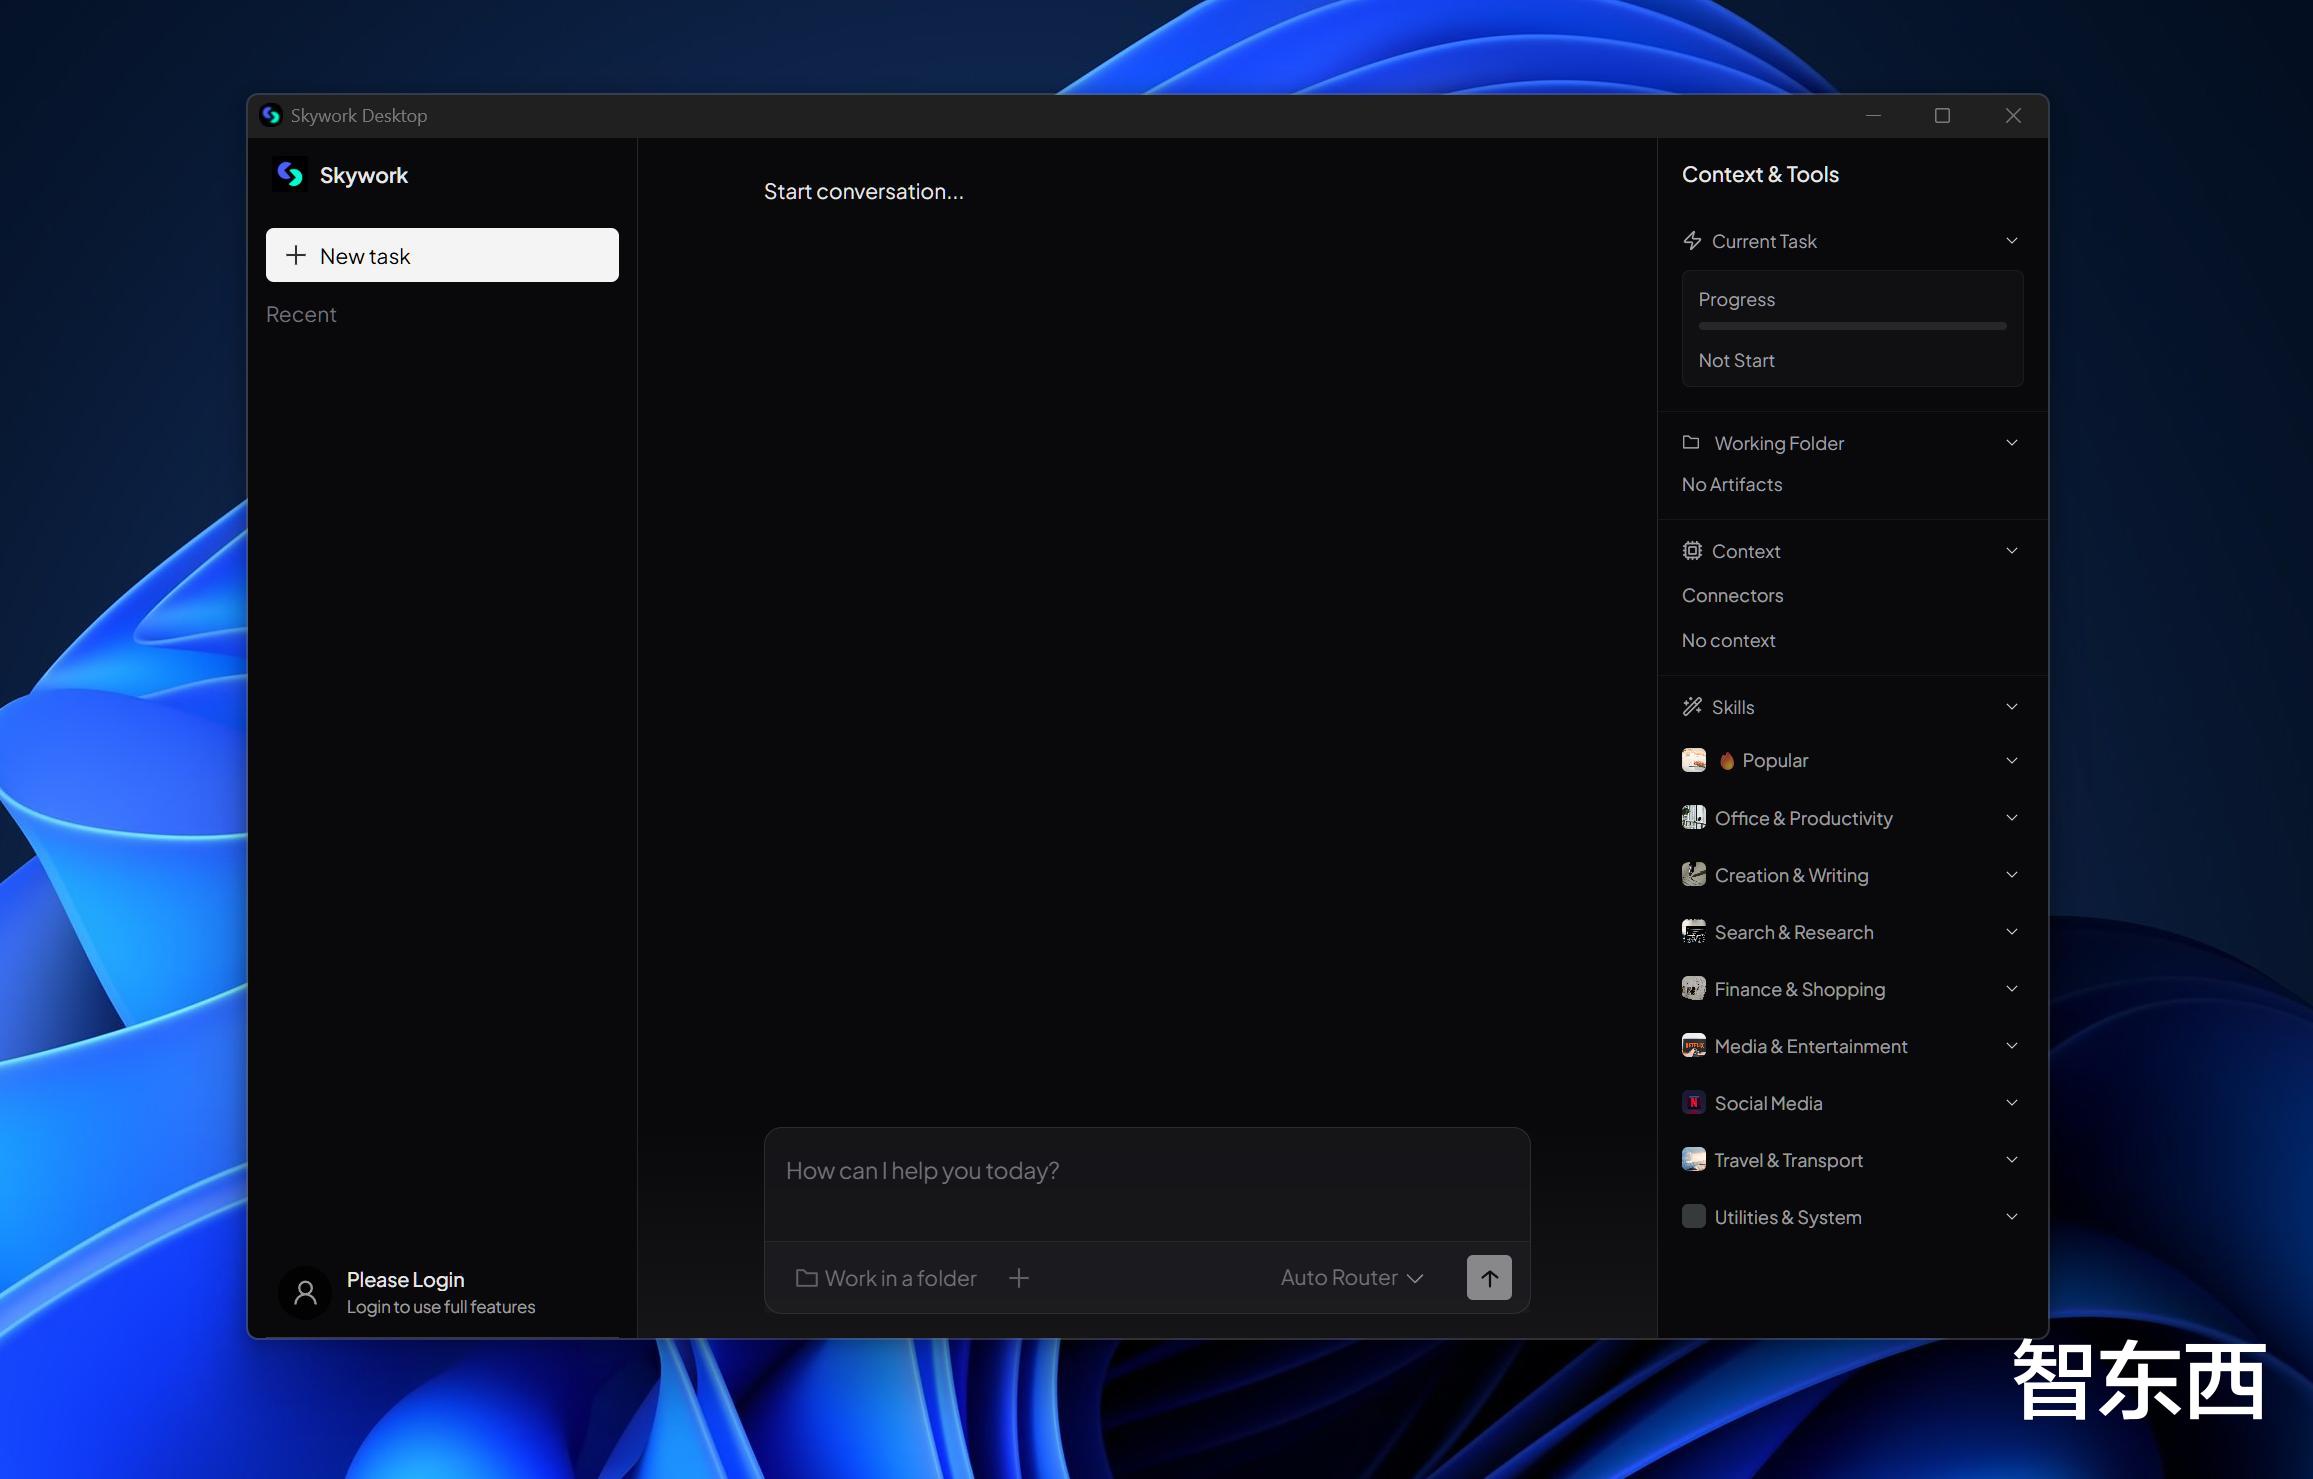2313x1479 pixels.
Task: Click the Current Task lightning icon
Action: pos(1692,241)
